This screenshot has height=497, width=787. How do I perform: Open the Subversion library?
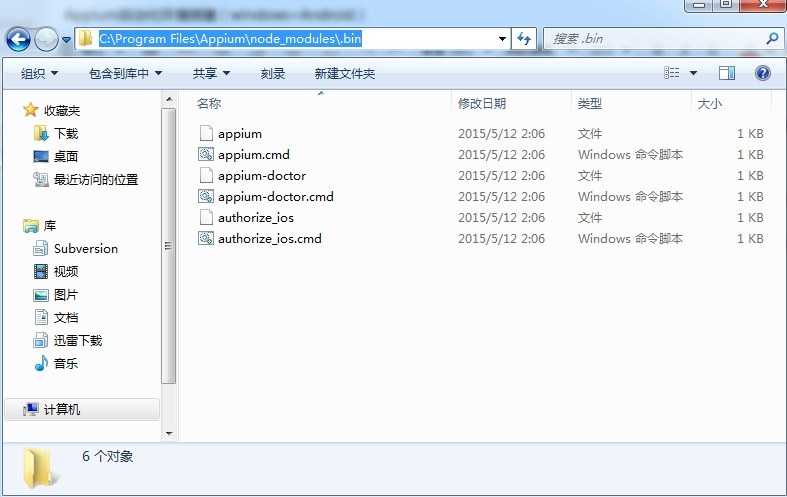point(86,248)
